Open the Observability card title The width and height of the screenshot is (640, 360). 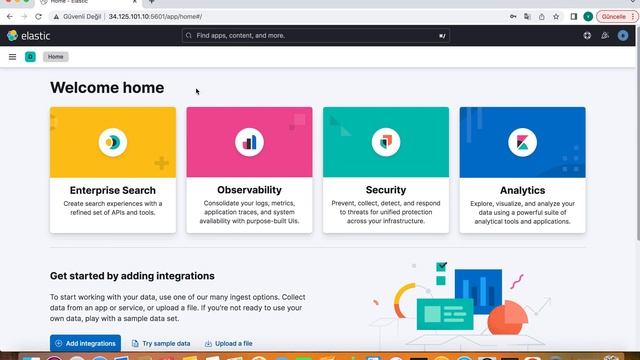click(249, 190)
